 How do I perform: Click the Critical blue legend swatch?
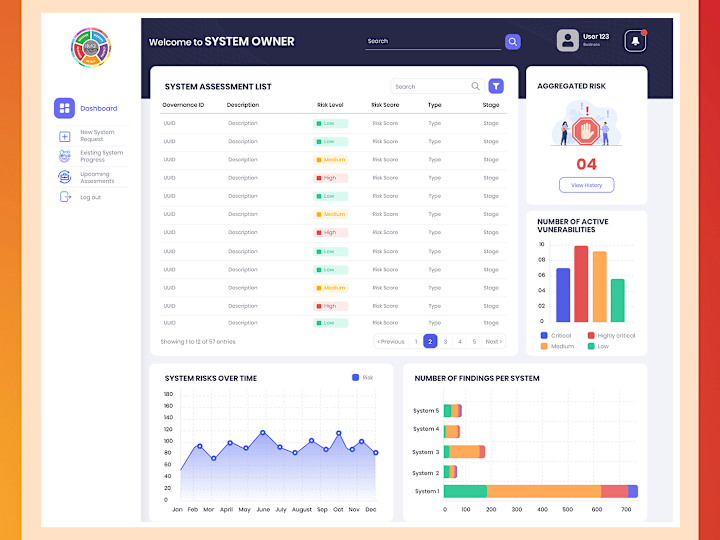(x=544, y=336)
